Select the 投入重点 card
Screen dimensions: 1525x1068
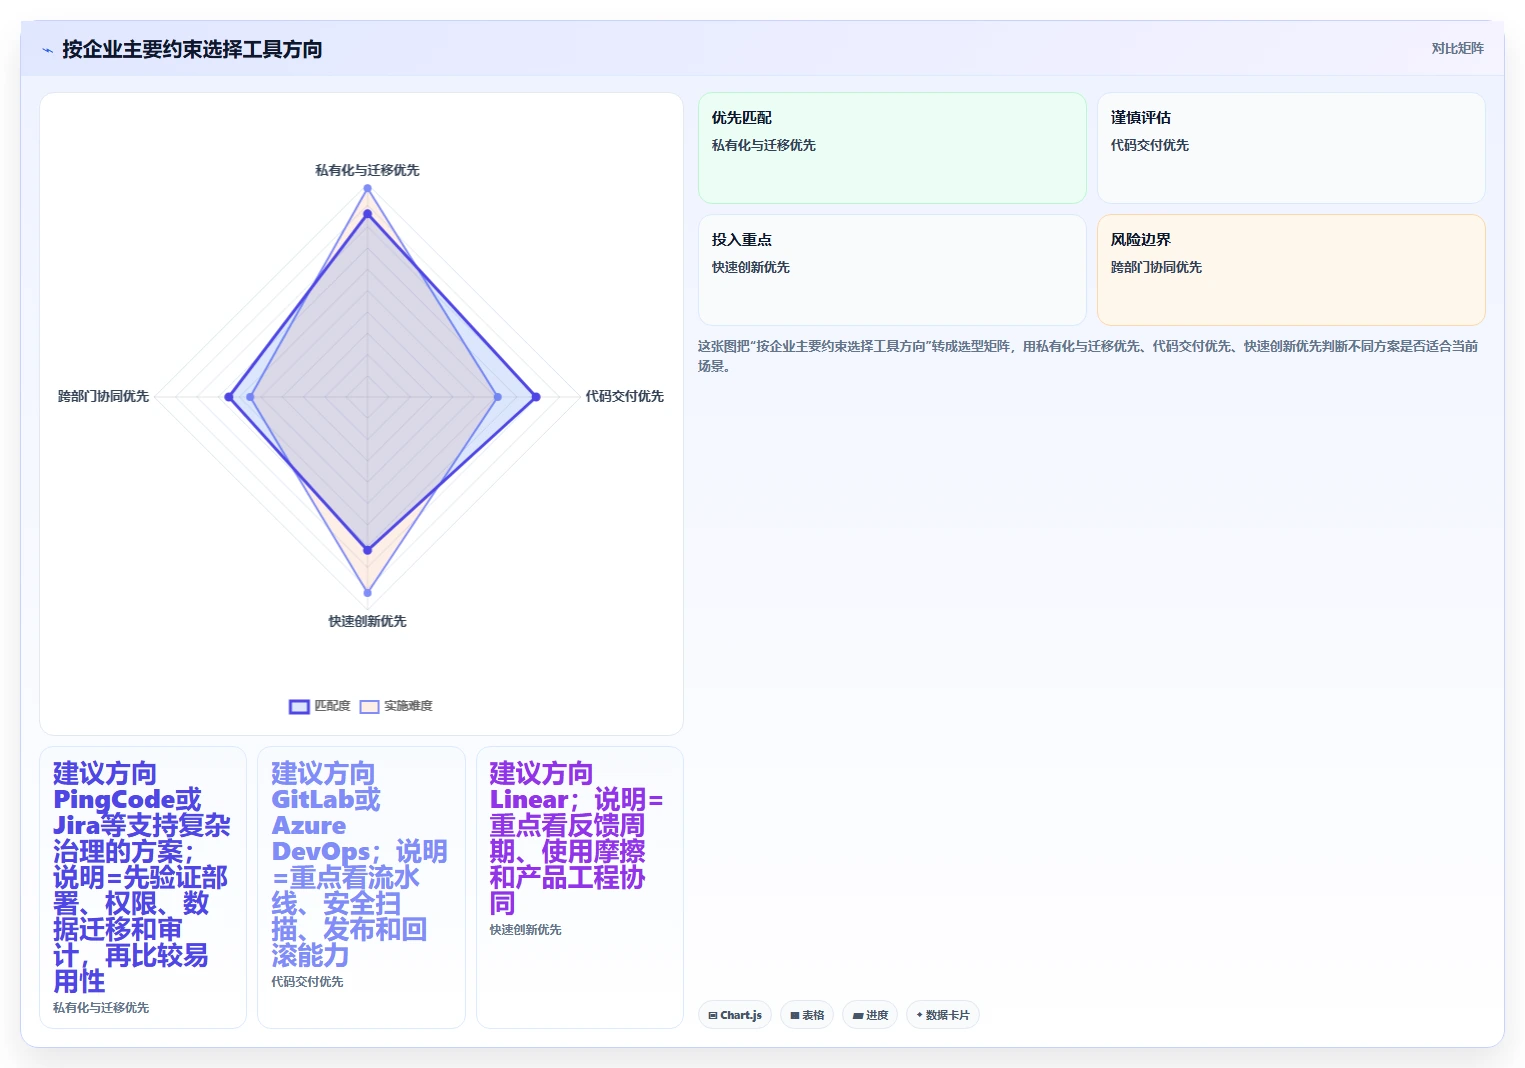click(x=892, y=270)
